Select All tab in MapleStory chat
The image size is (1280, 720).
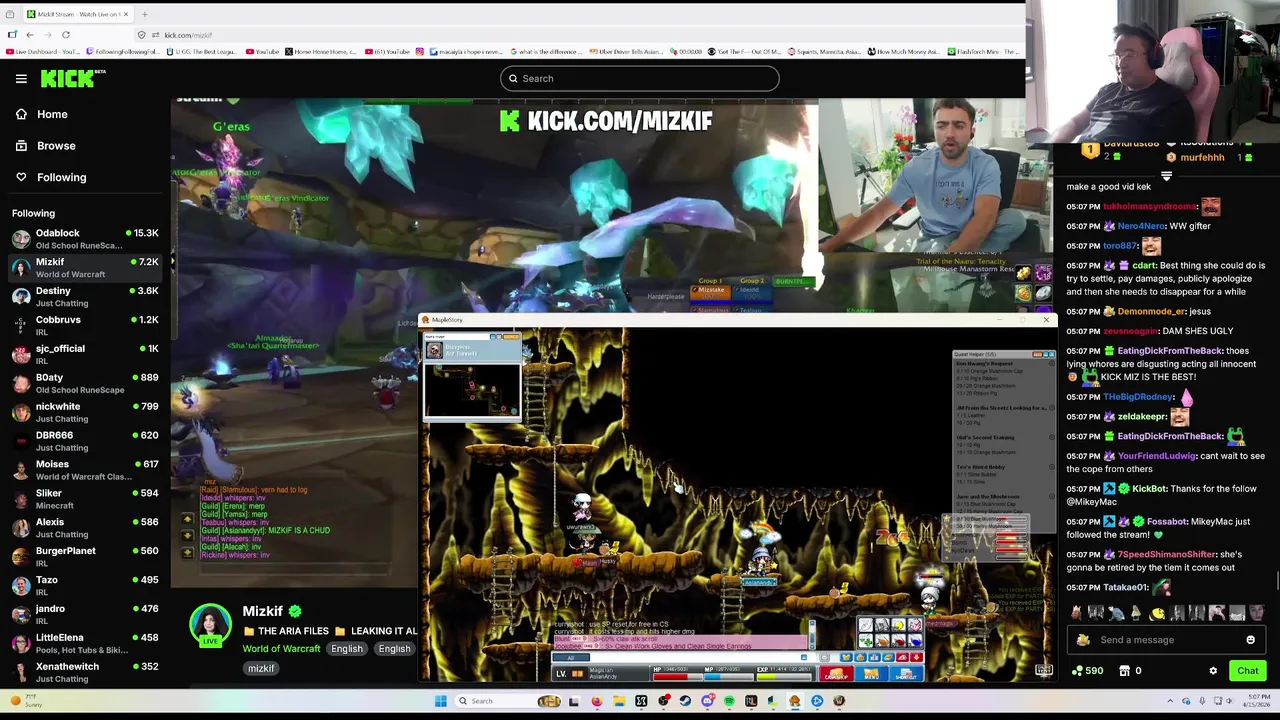571,657
